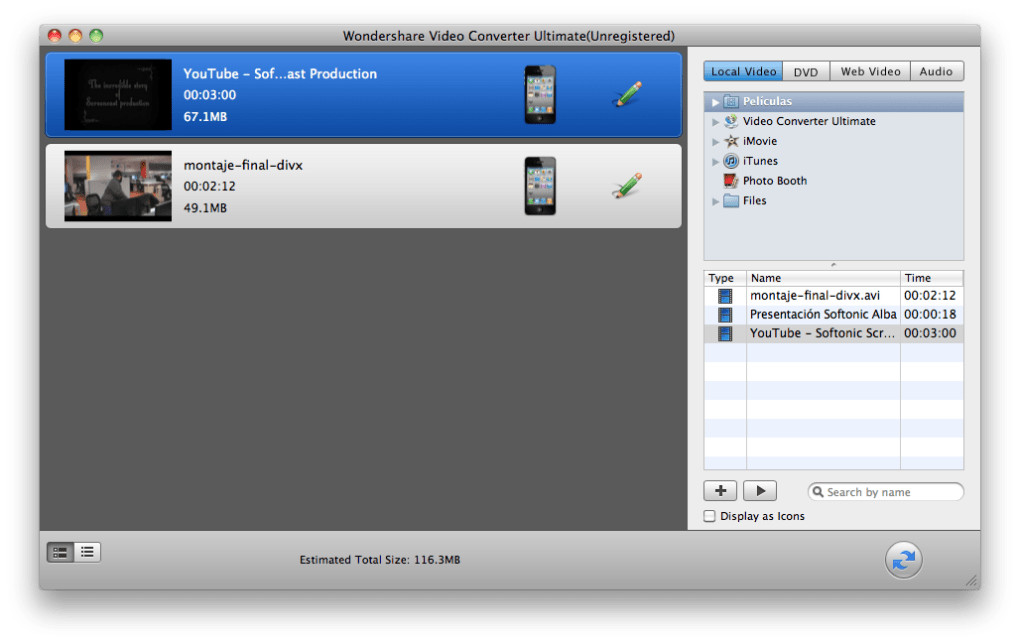This screenshot has height=644, width=1020.
Task: Click the Video Converter Ultimate icon
Action: click(x=731, y=121)
